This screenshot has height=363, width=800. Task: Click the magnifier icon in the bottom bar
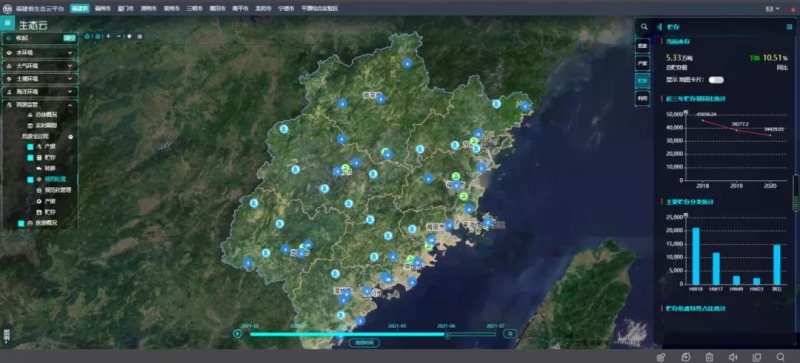781,357
